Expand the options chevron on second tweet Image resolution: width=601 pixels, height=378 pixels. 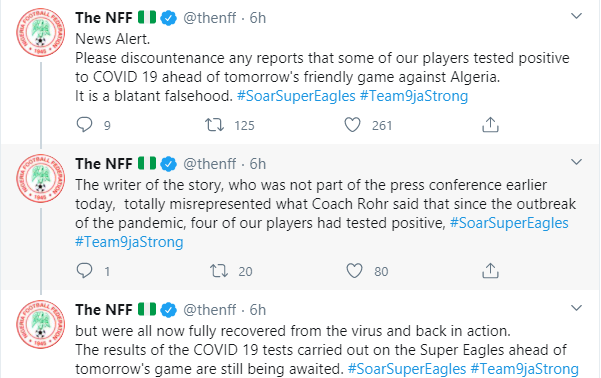click(x=576, y=162)
